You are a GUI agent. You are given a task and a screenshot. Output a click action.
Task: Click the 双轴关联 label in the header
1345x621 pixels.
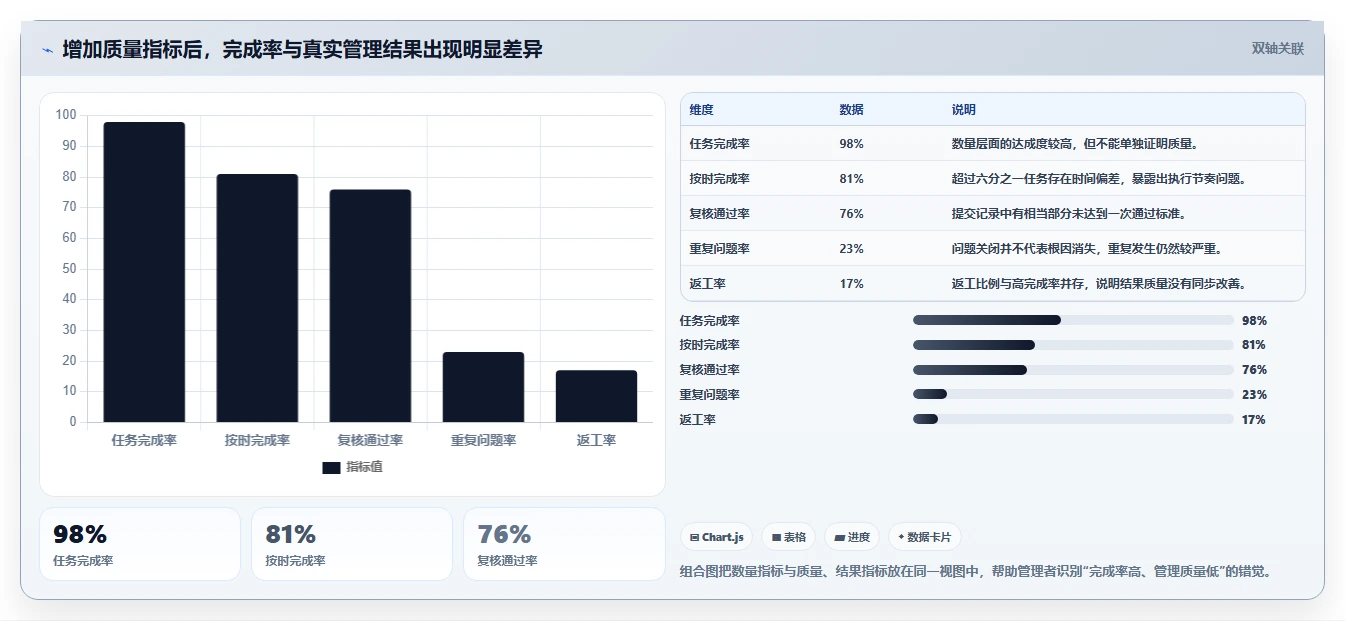click(x=1278, y=49)
